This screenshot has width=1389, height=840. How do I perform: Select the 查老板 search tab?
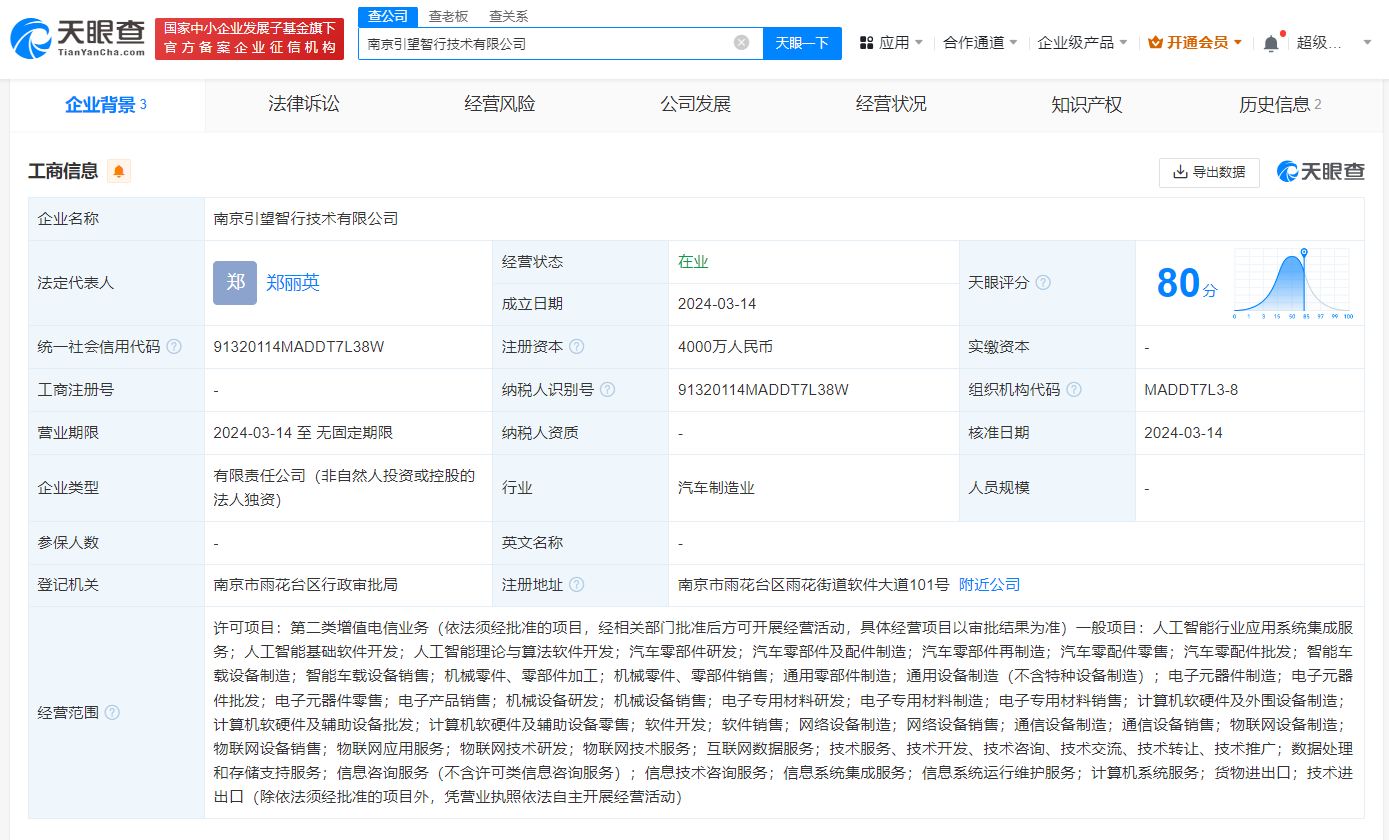[448, 16]
